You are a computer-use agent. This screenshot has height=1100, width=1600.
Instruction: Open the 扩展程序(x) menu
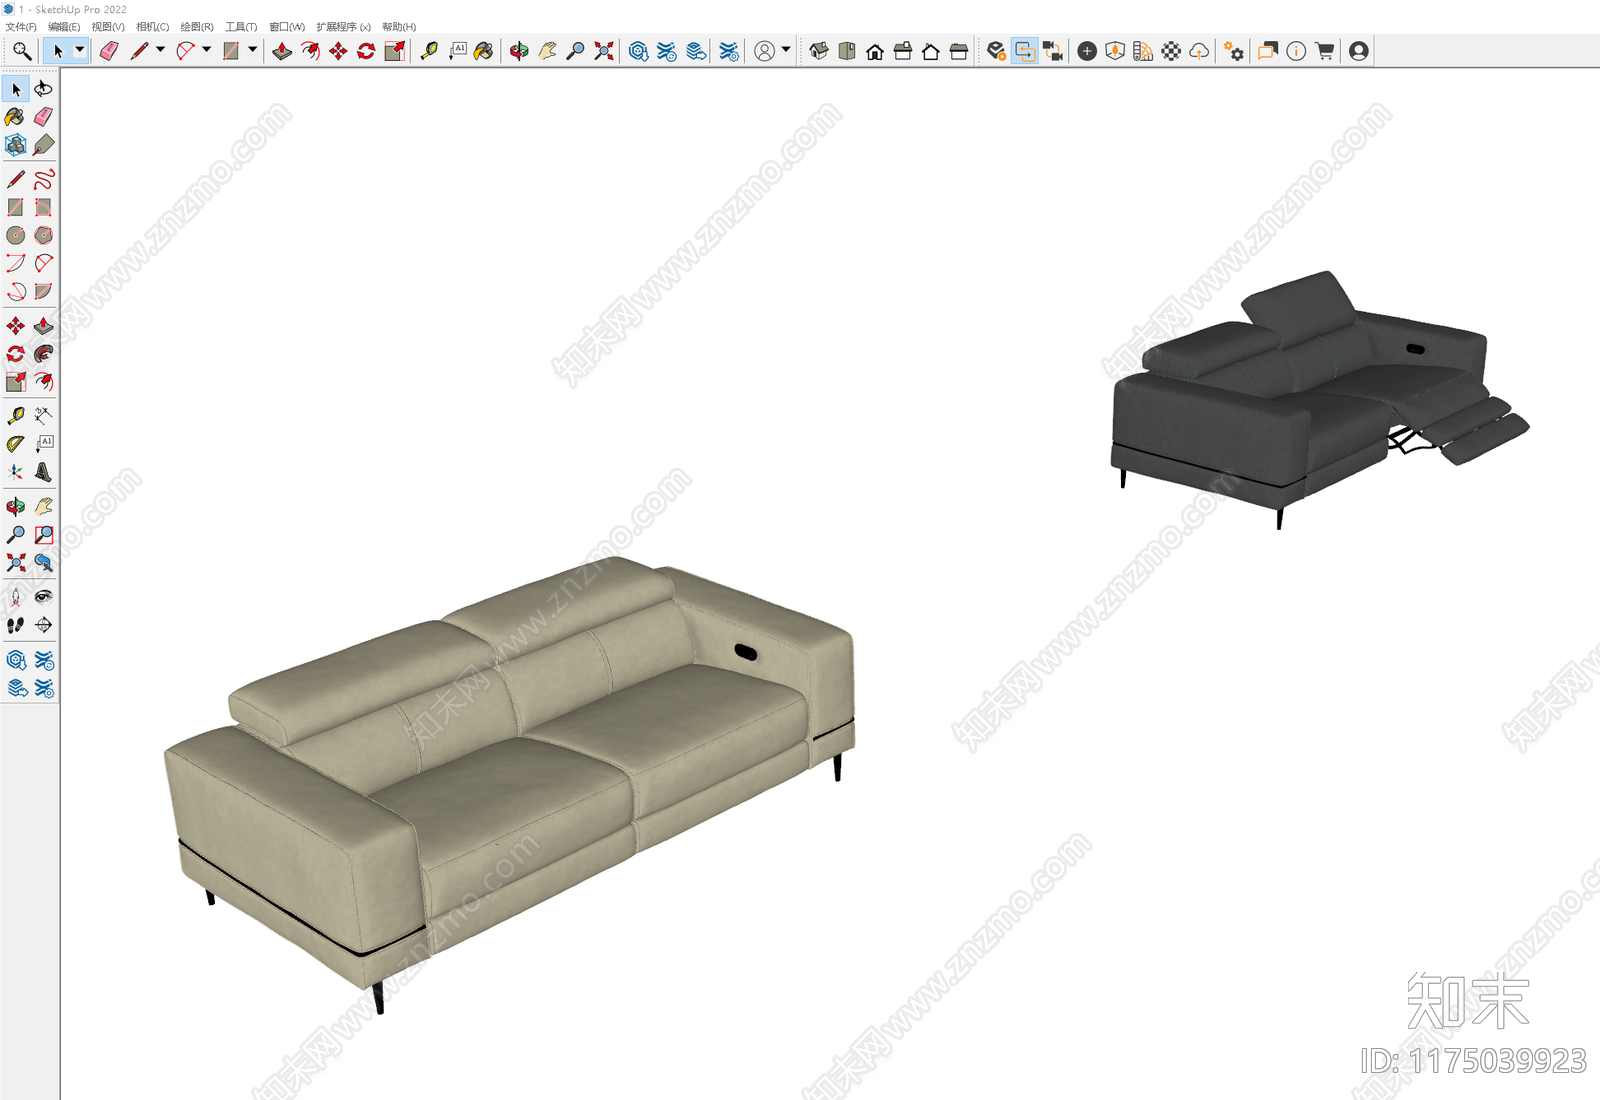[x=343, y=27]
